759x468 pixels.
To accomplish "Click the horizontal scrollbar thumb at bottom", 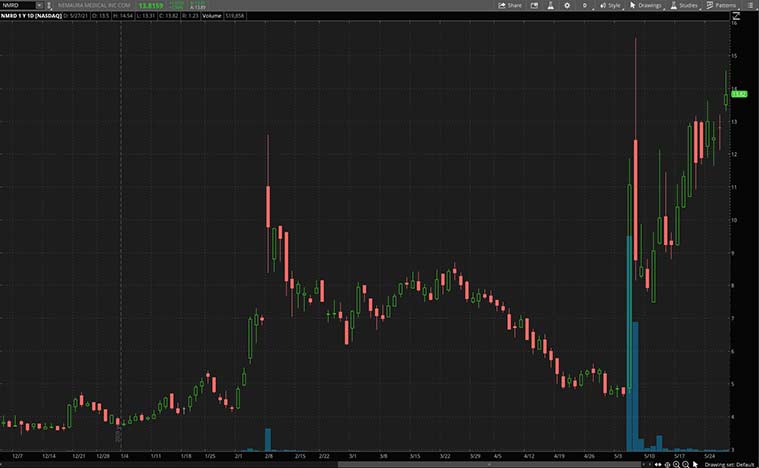I will [x=489, y=465].
